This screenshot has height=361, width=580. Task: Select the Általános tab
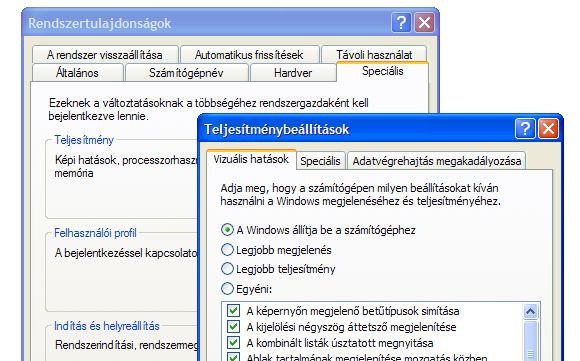tap(77, 72)
